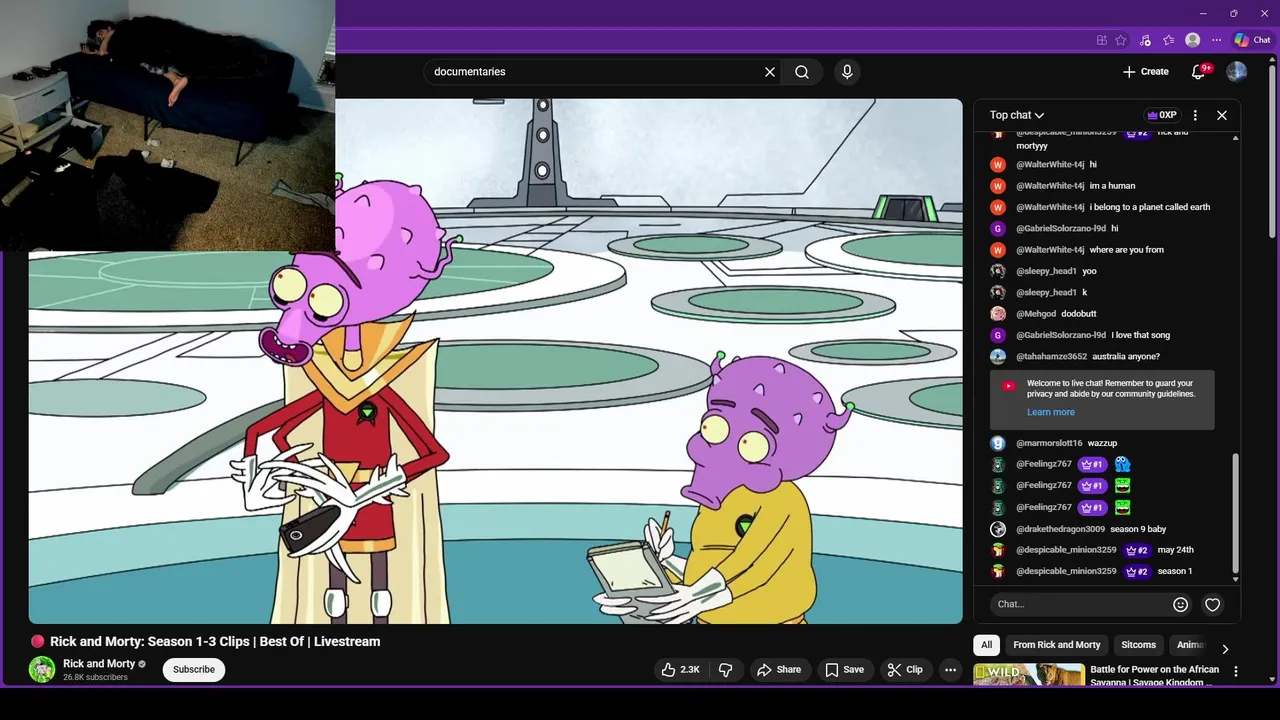Click "dodobutt" chat message
Screen dimensions: 1280x720
point(1079,314)
